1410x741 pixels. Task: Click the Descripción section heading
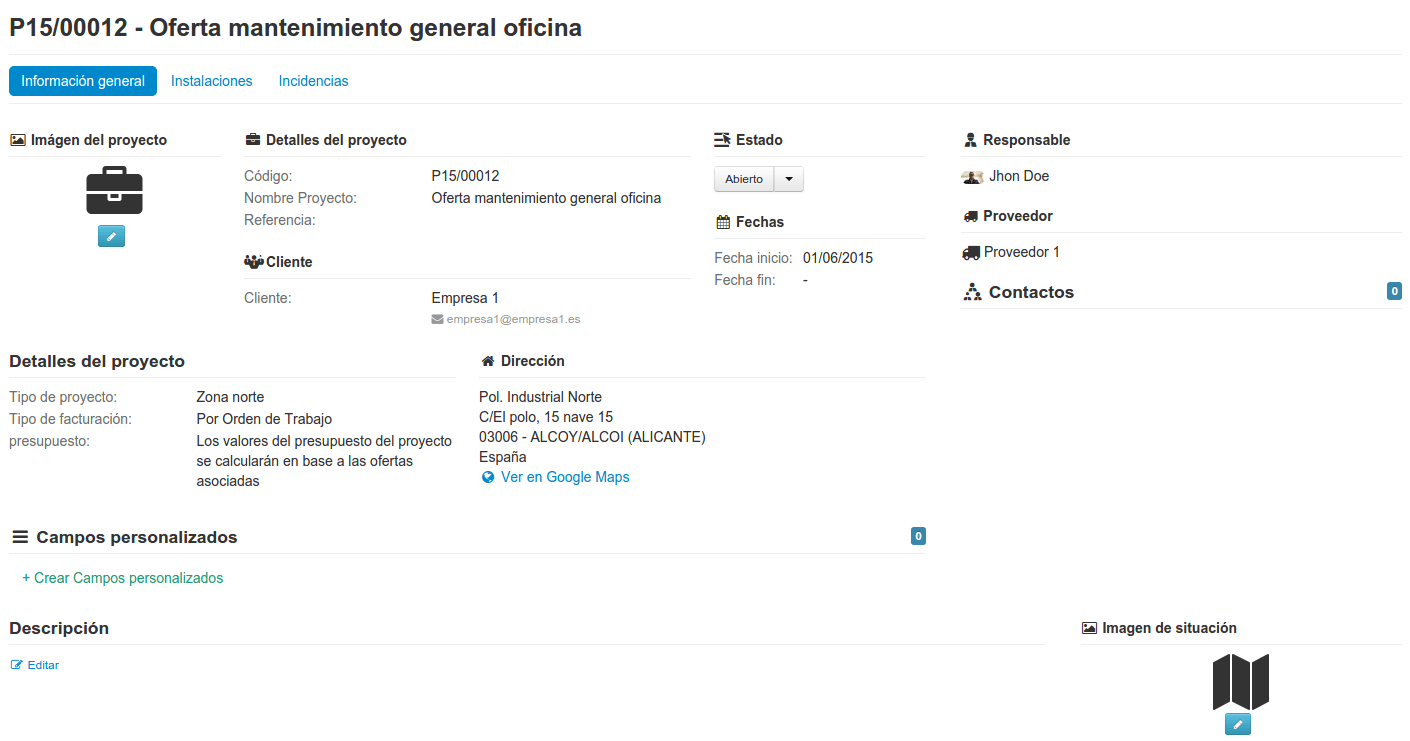coord(59,628)
